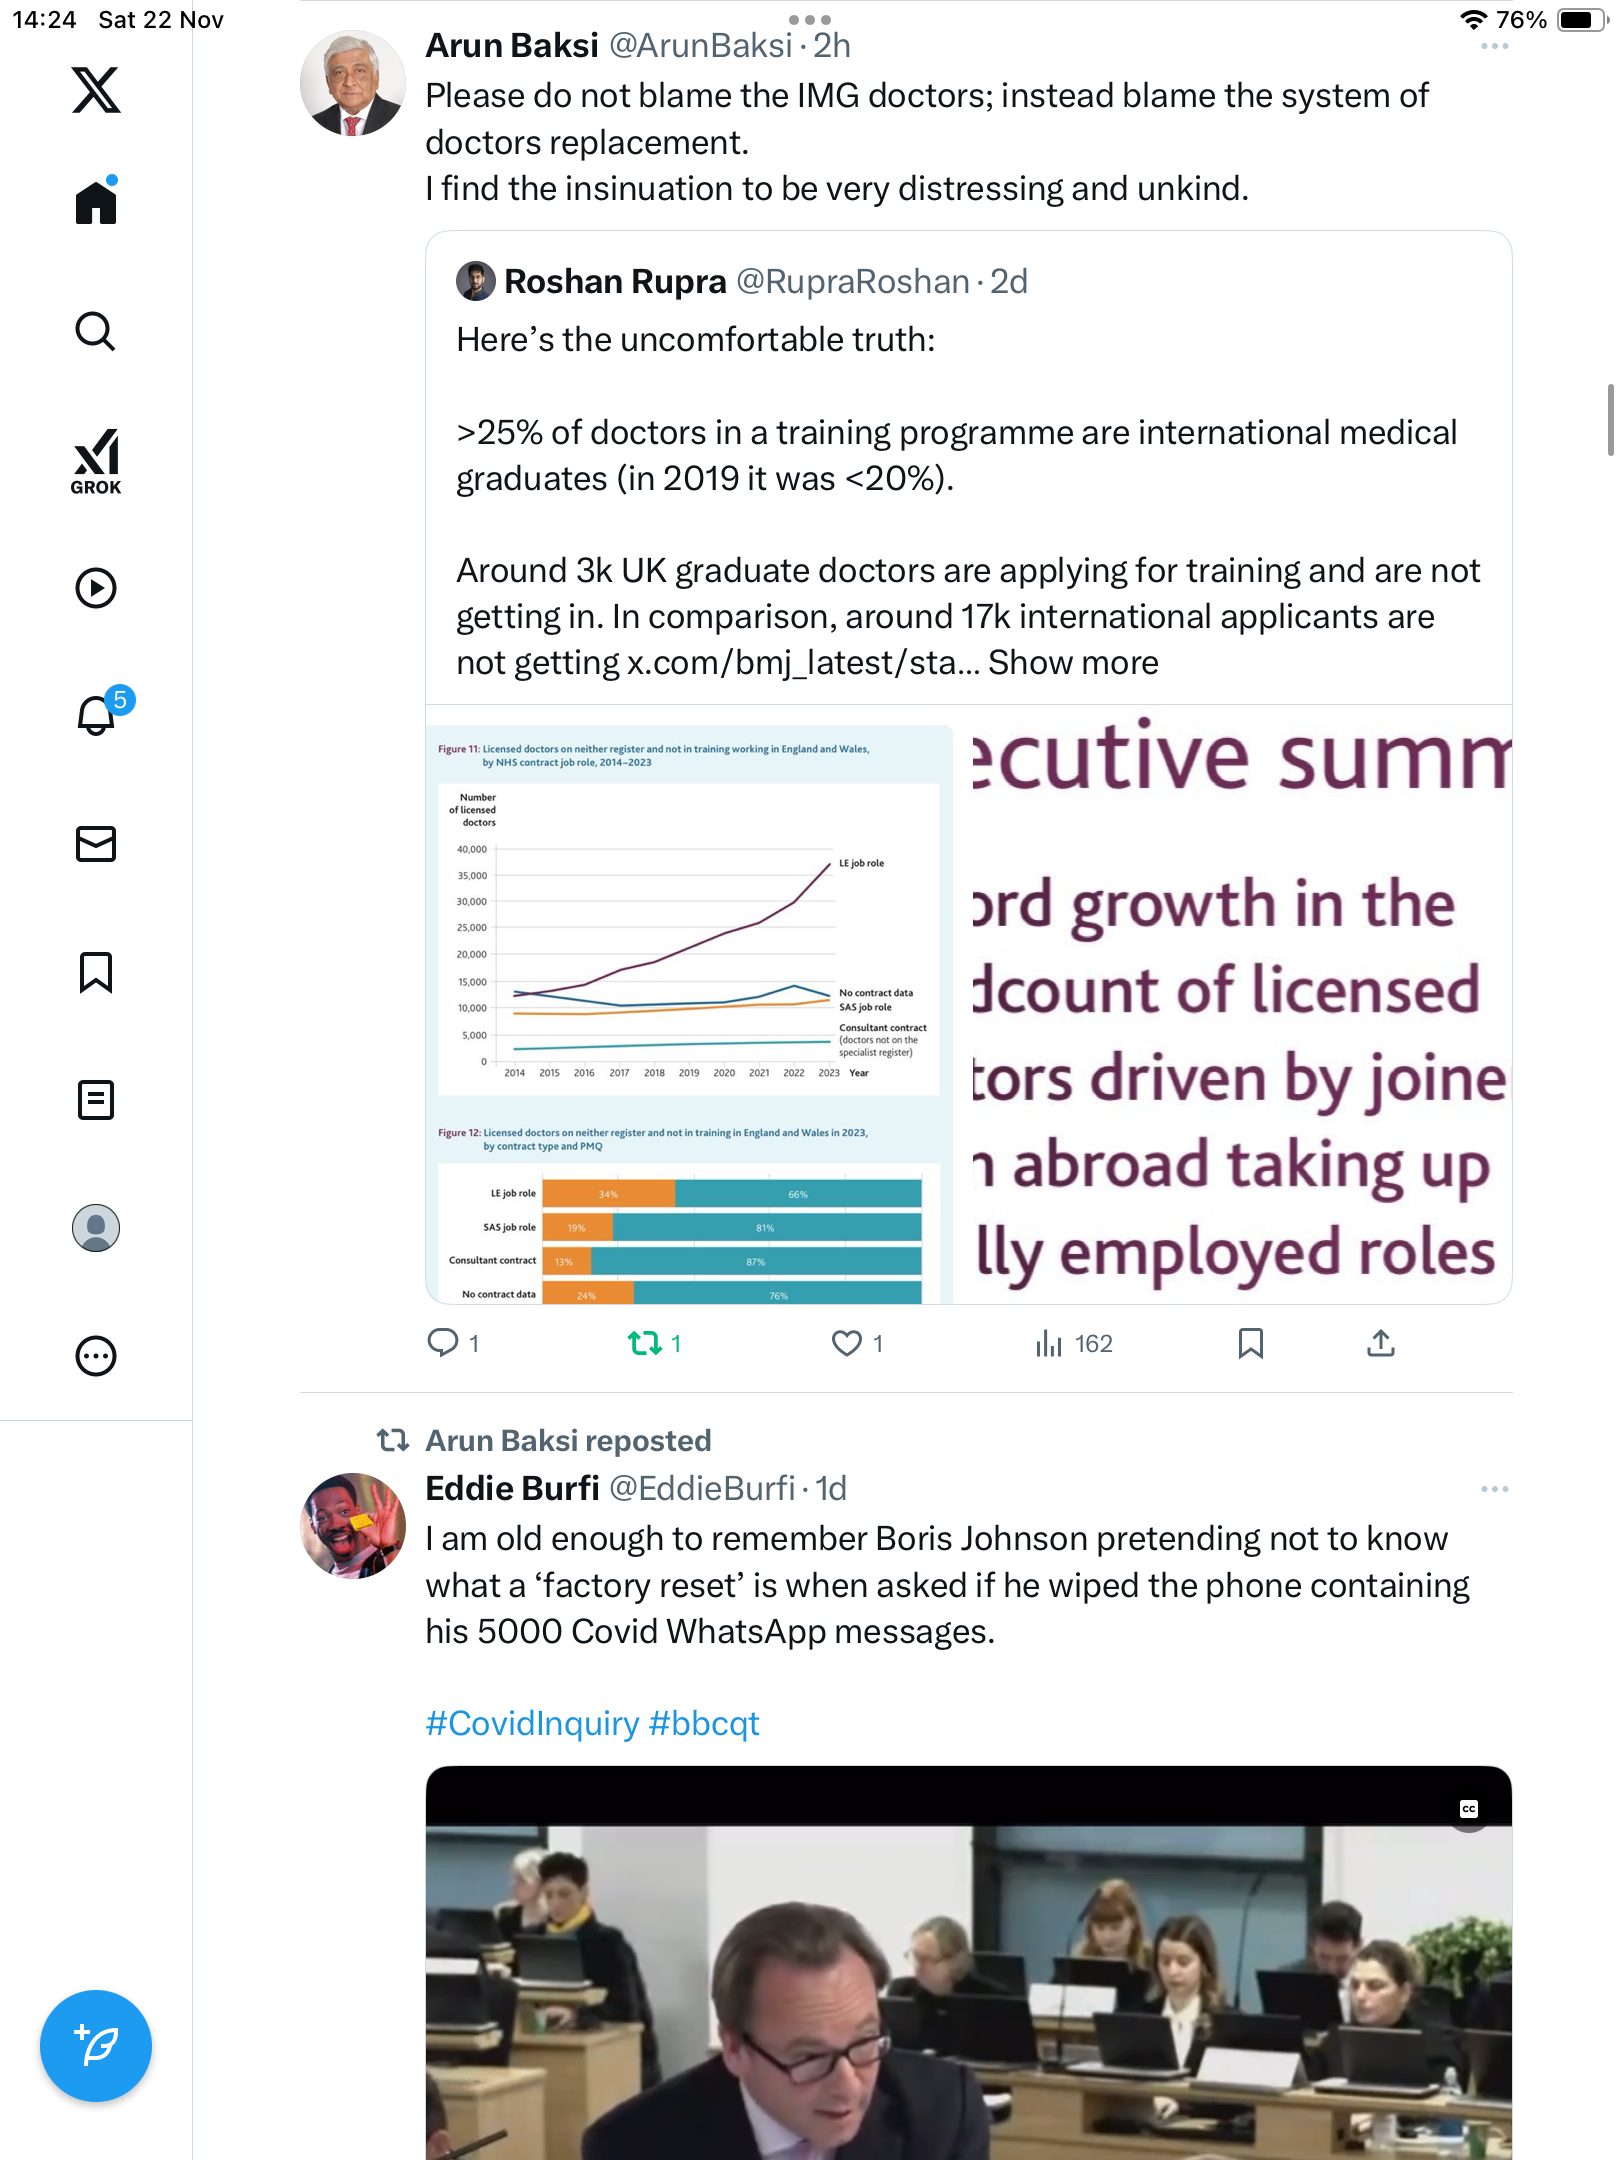Open the #CovidInquiry hashtag
Viewport: 1620px width, 2160px height.
[x=532, y=1724]
